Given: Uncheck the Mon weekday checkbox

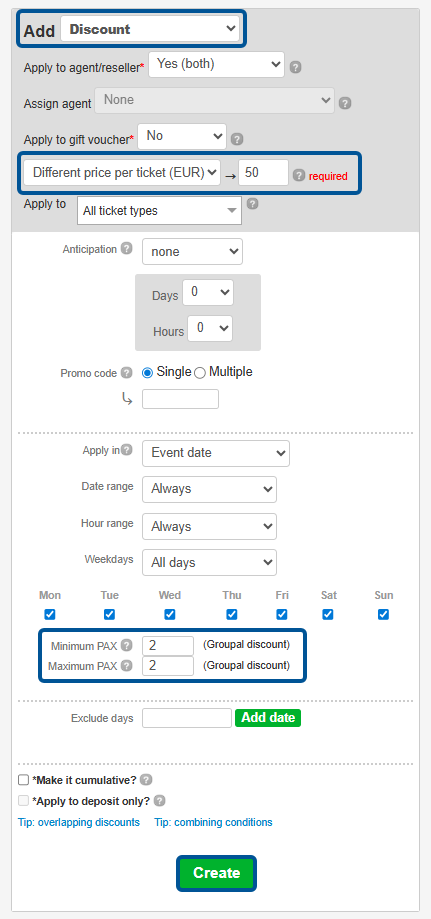Looking at the screenshot, I should (50, 614).
